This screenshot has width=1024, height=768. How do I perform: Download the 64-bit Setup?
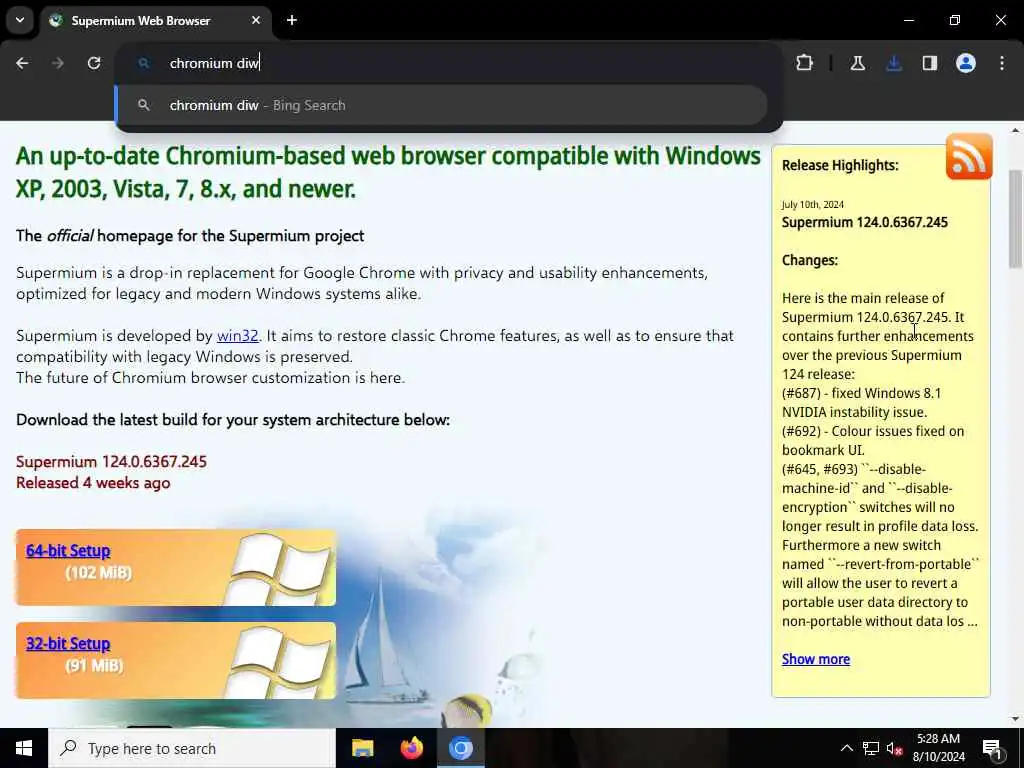pos(68,551)
